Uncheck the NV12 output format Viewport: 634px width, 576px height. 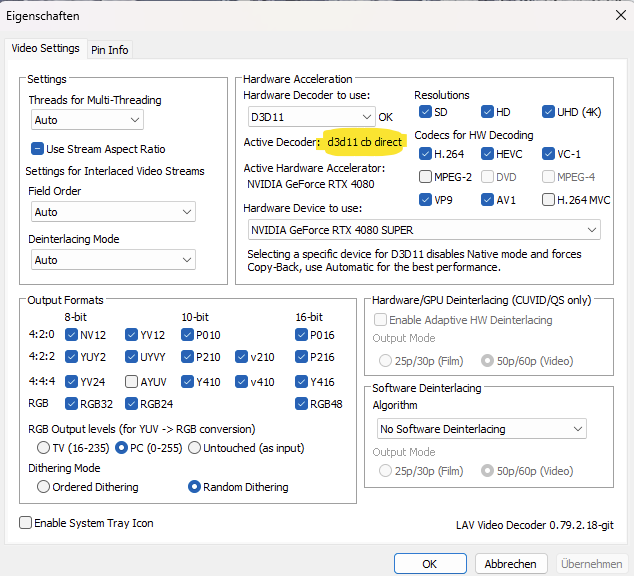click(x=71, y=335)
